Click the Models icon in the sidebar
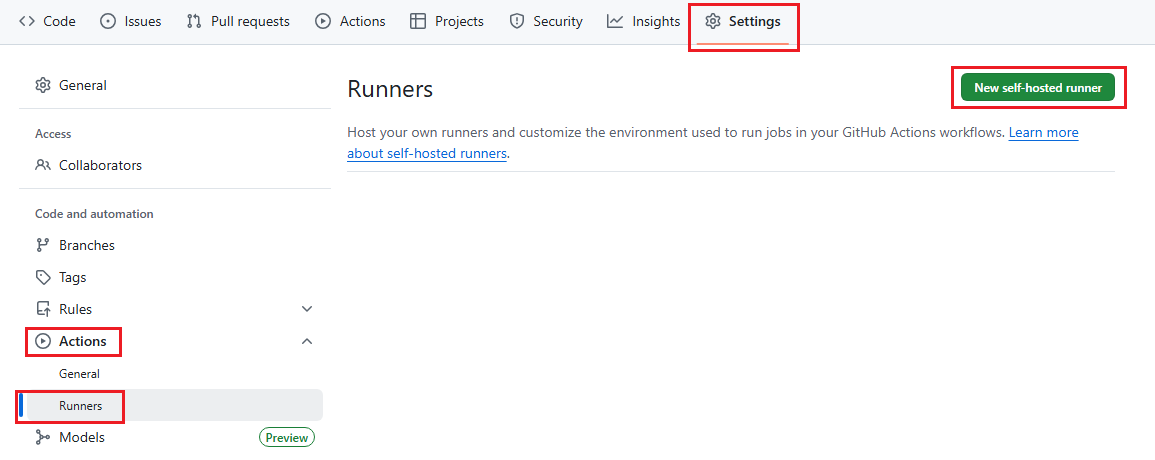1155x460 pixels. click(43, 437)
